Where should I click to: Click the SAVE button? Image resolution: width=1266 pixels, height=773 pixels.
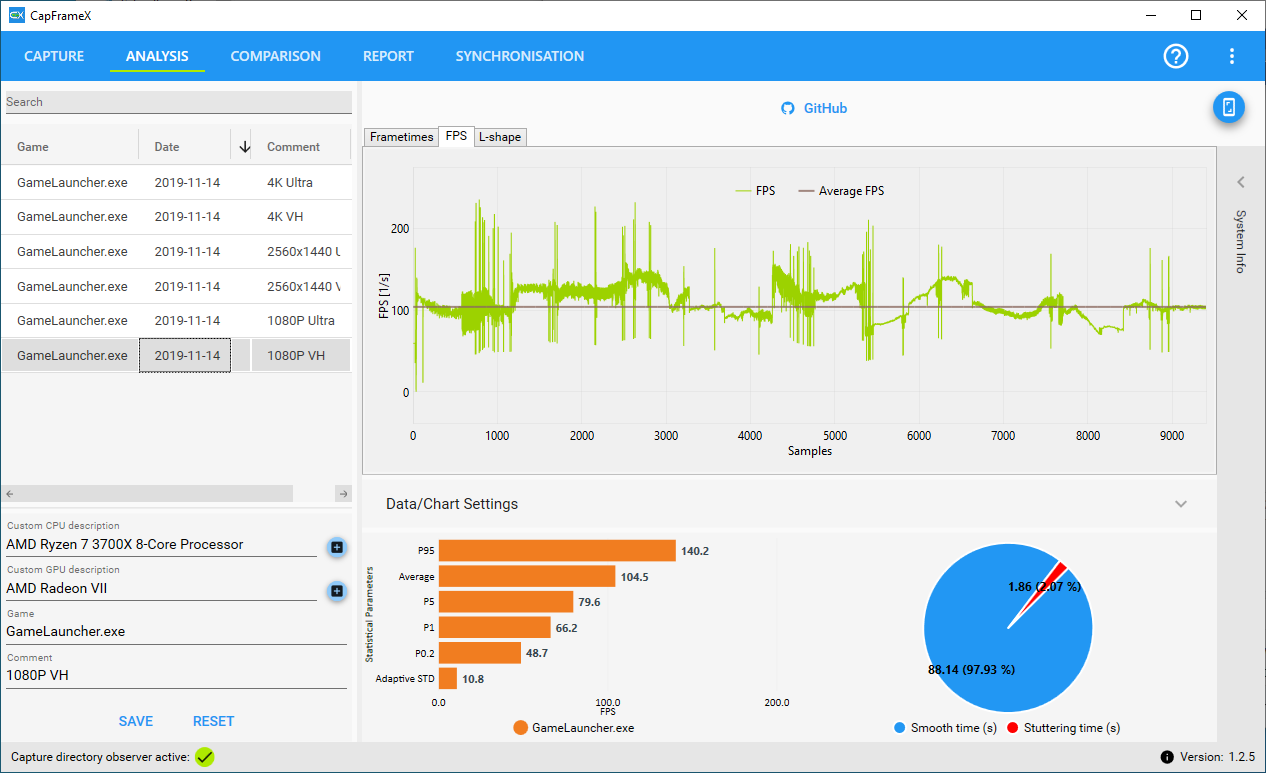click(136, 721)
